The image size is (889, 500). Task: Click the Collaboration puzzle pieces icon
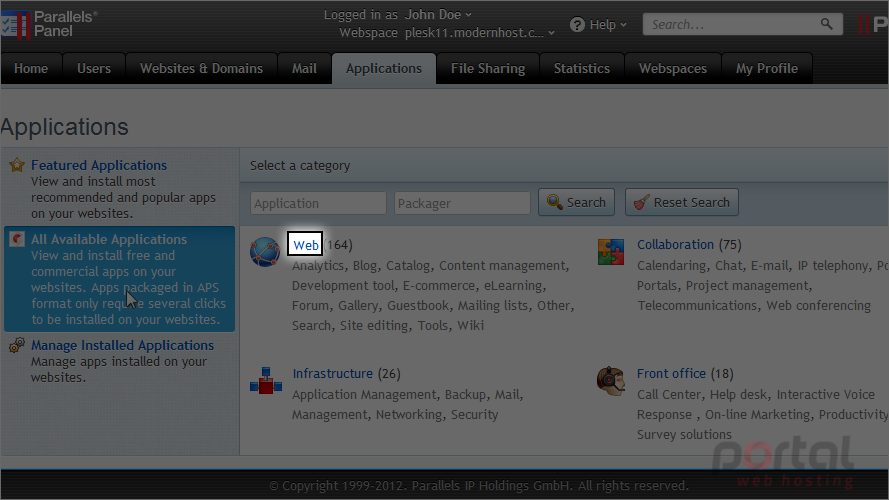[x=611, y=252]
